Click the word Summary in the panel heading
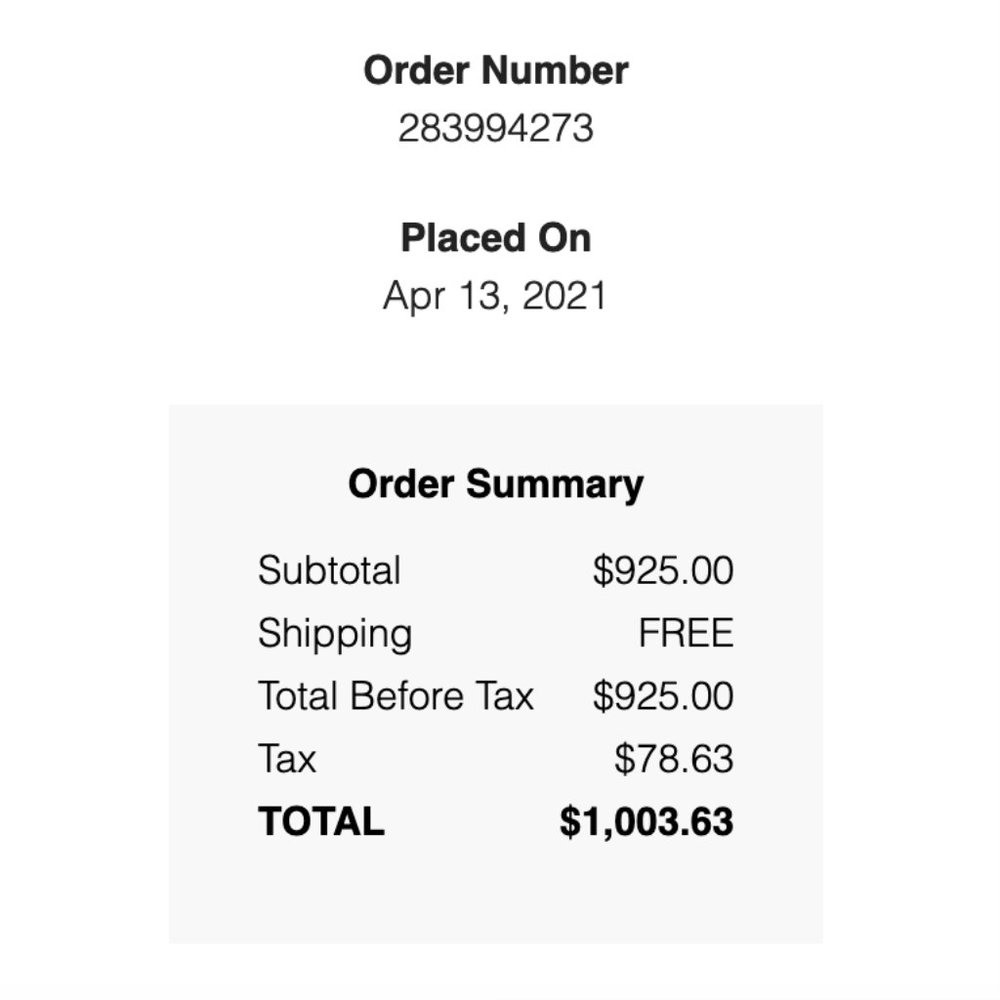 pos(556,484)
